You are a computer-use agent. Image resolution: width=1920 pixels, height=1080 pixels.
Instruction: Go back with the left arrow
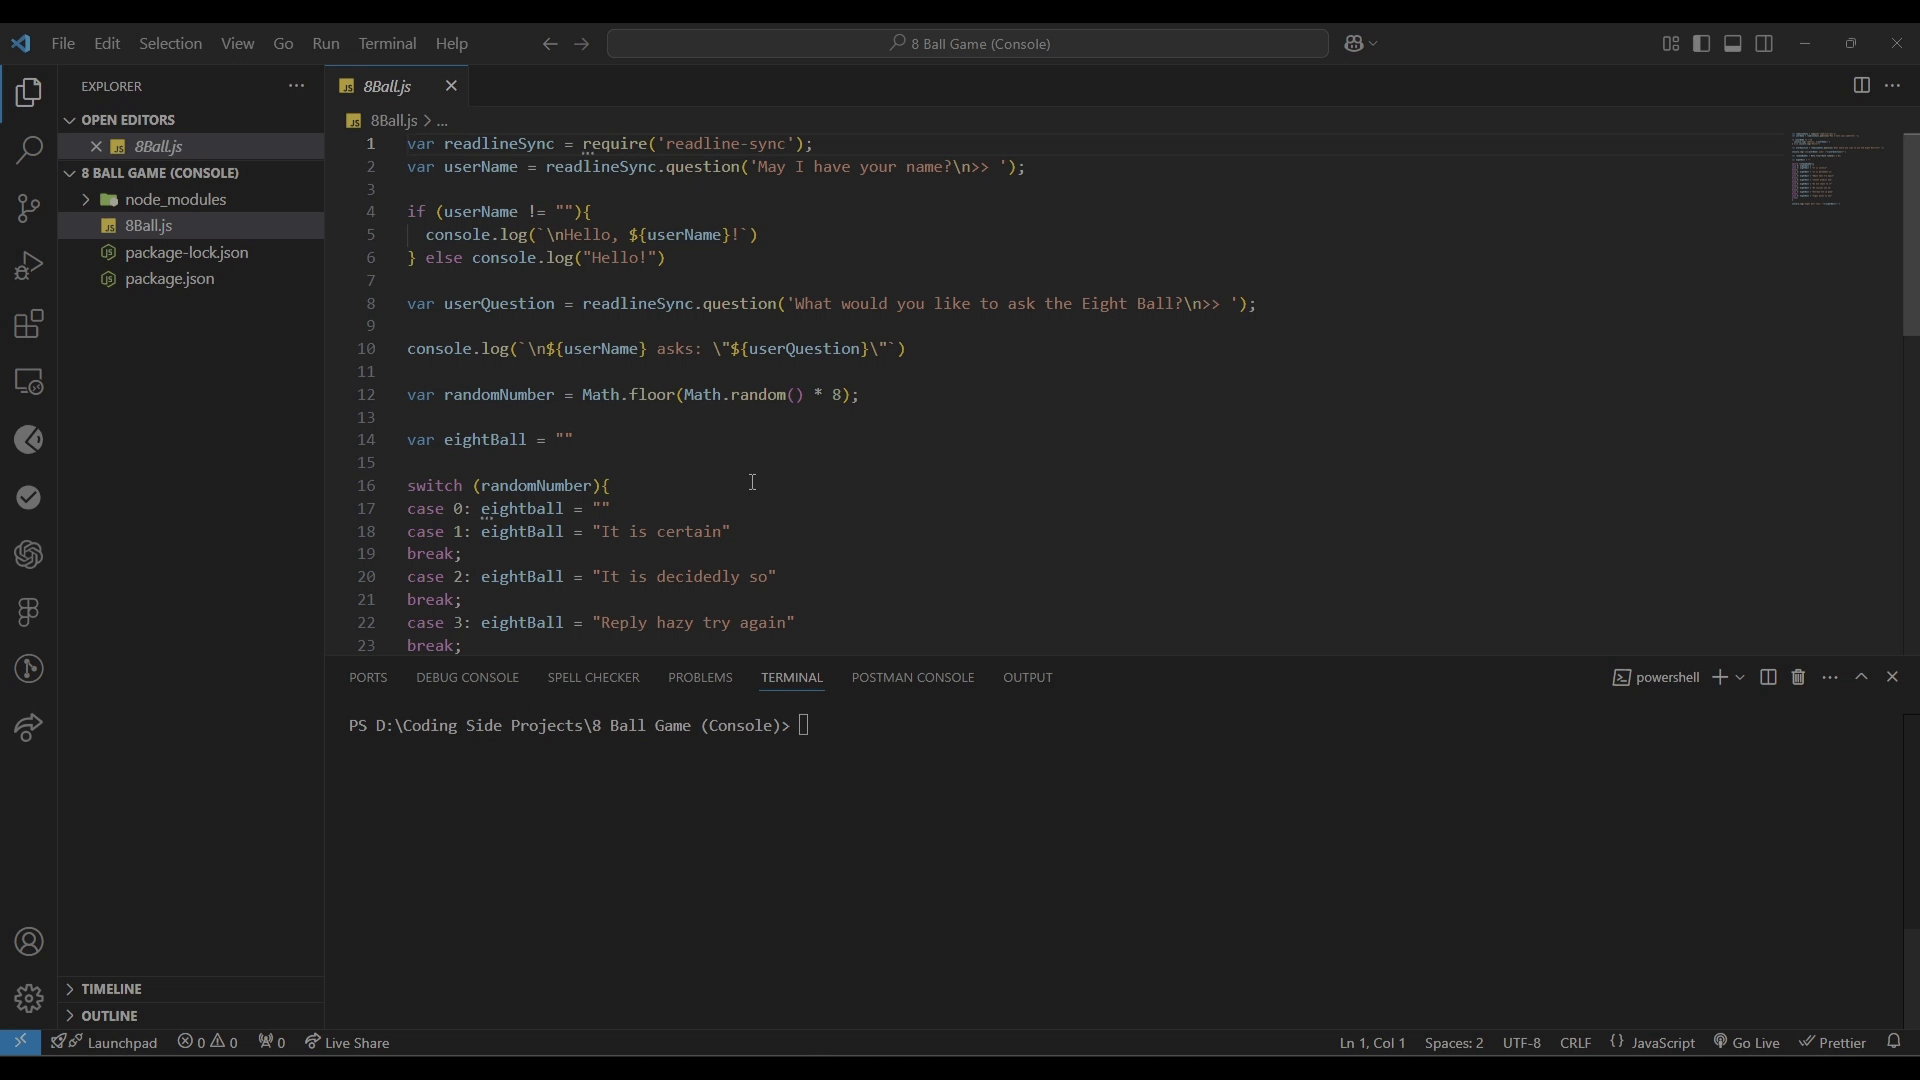549,44
